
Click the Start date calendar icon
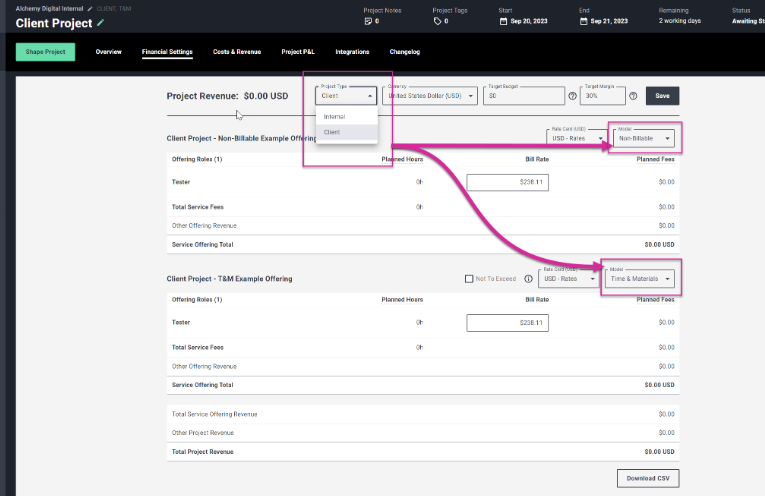pyautogui.click(x=503, y=21)
